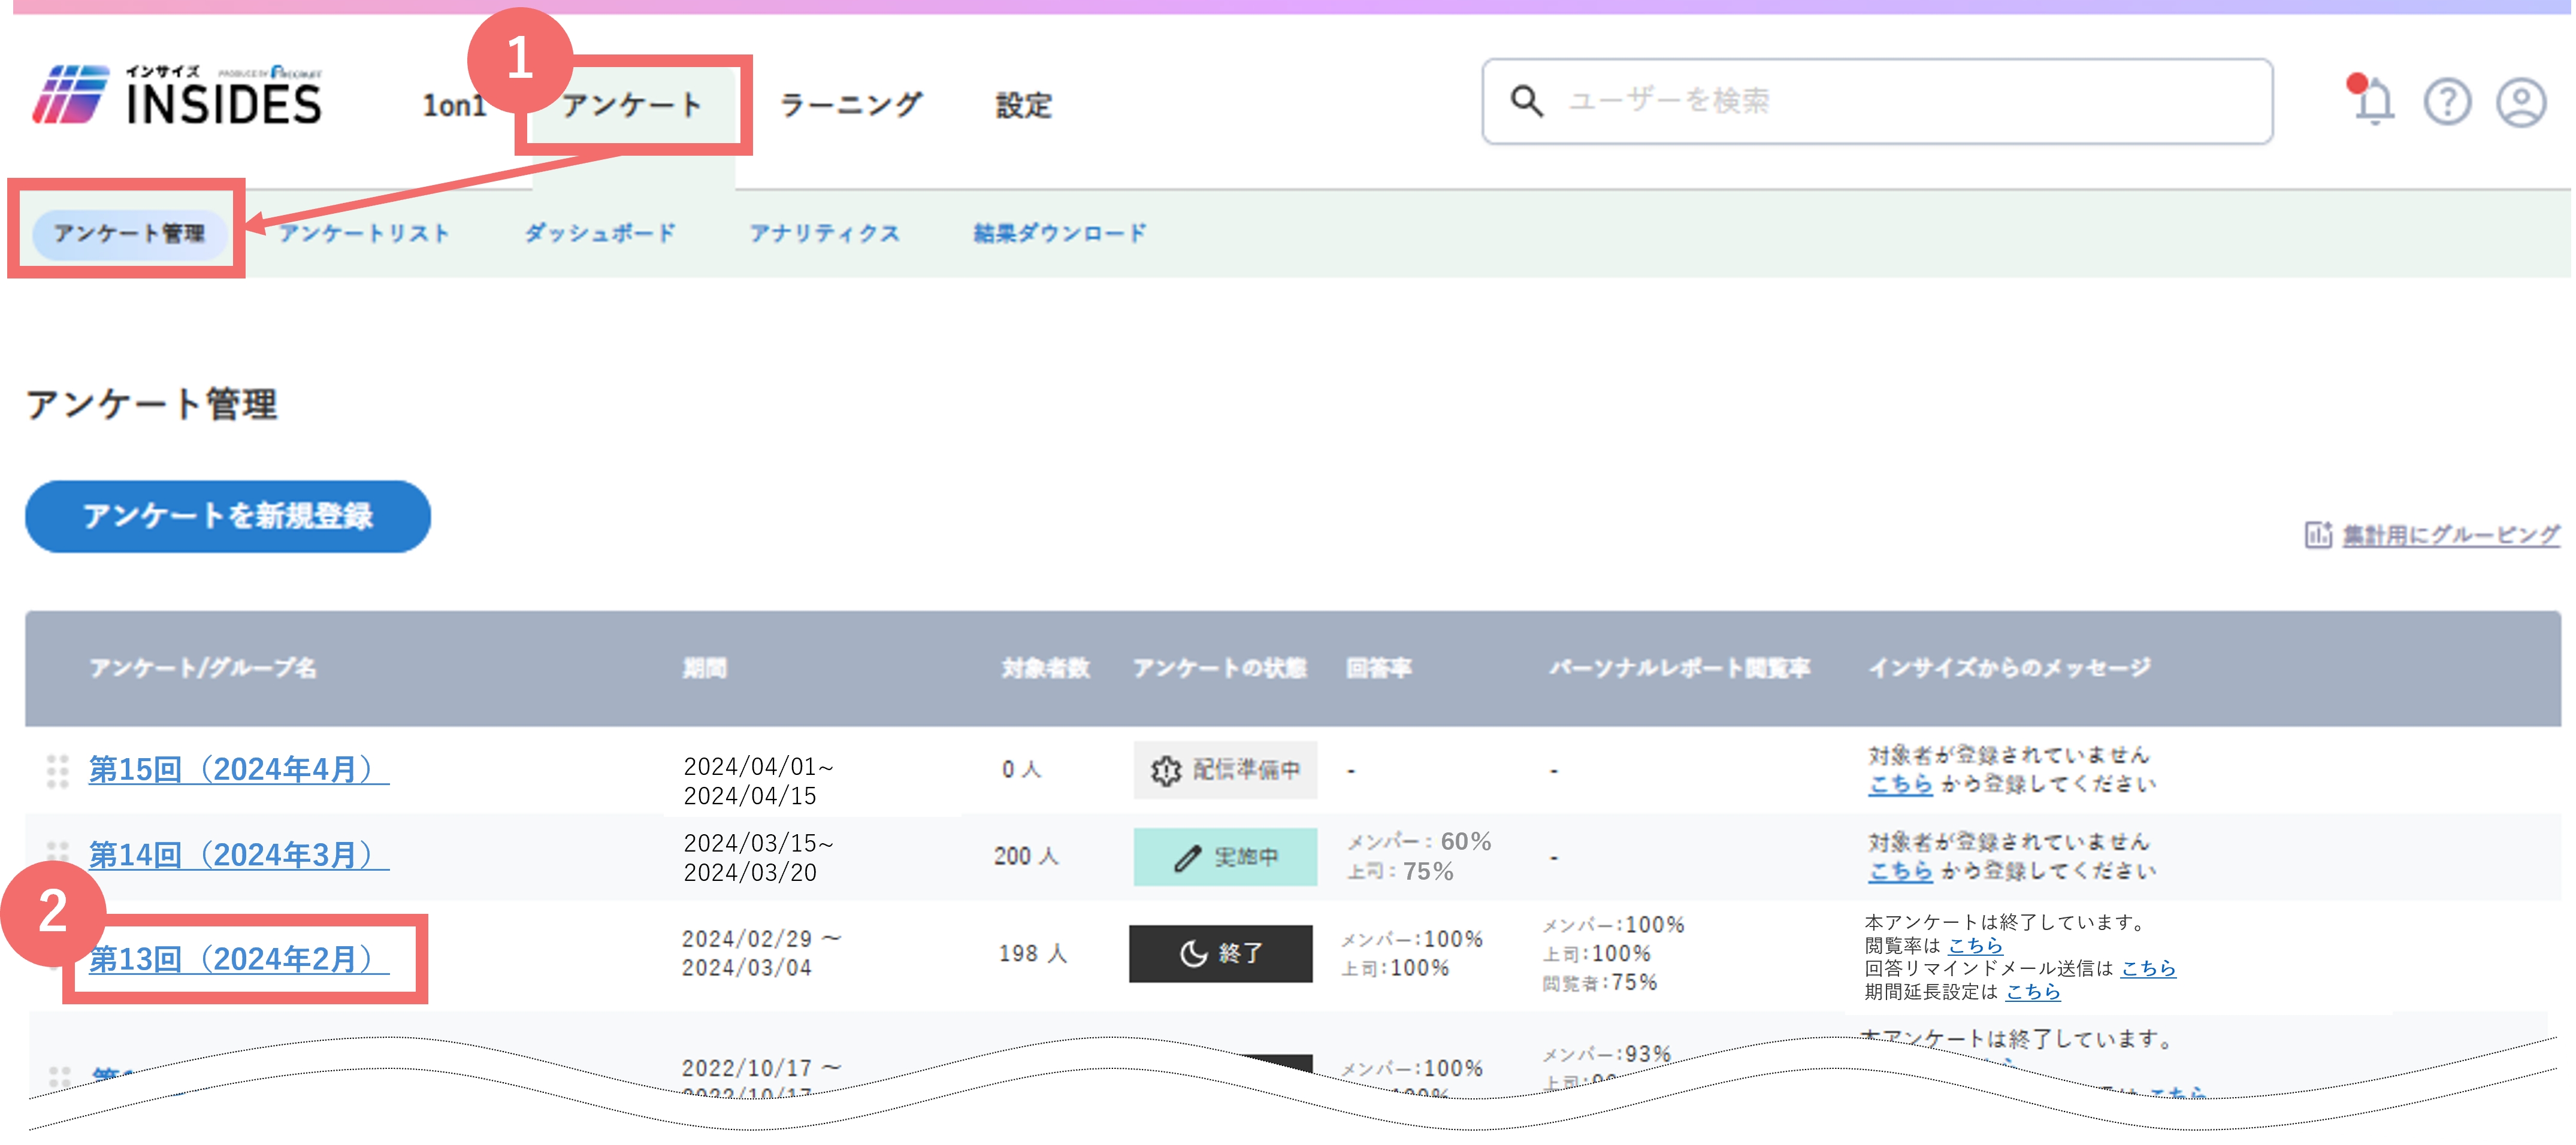Click 実施中 status badge
The width and height of the screenshot is (2576, 1145).
[1225, 857]
